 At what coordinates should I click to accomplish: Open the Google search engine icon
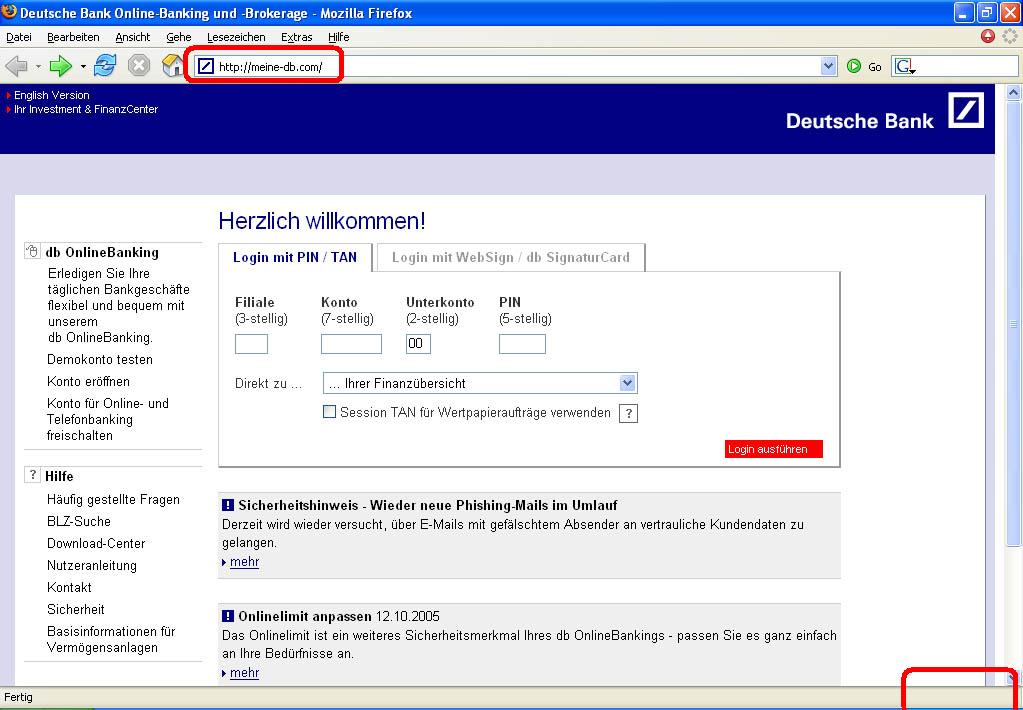point(904,67)
